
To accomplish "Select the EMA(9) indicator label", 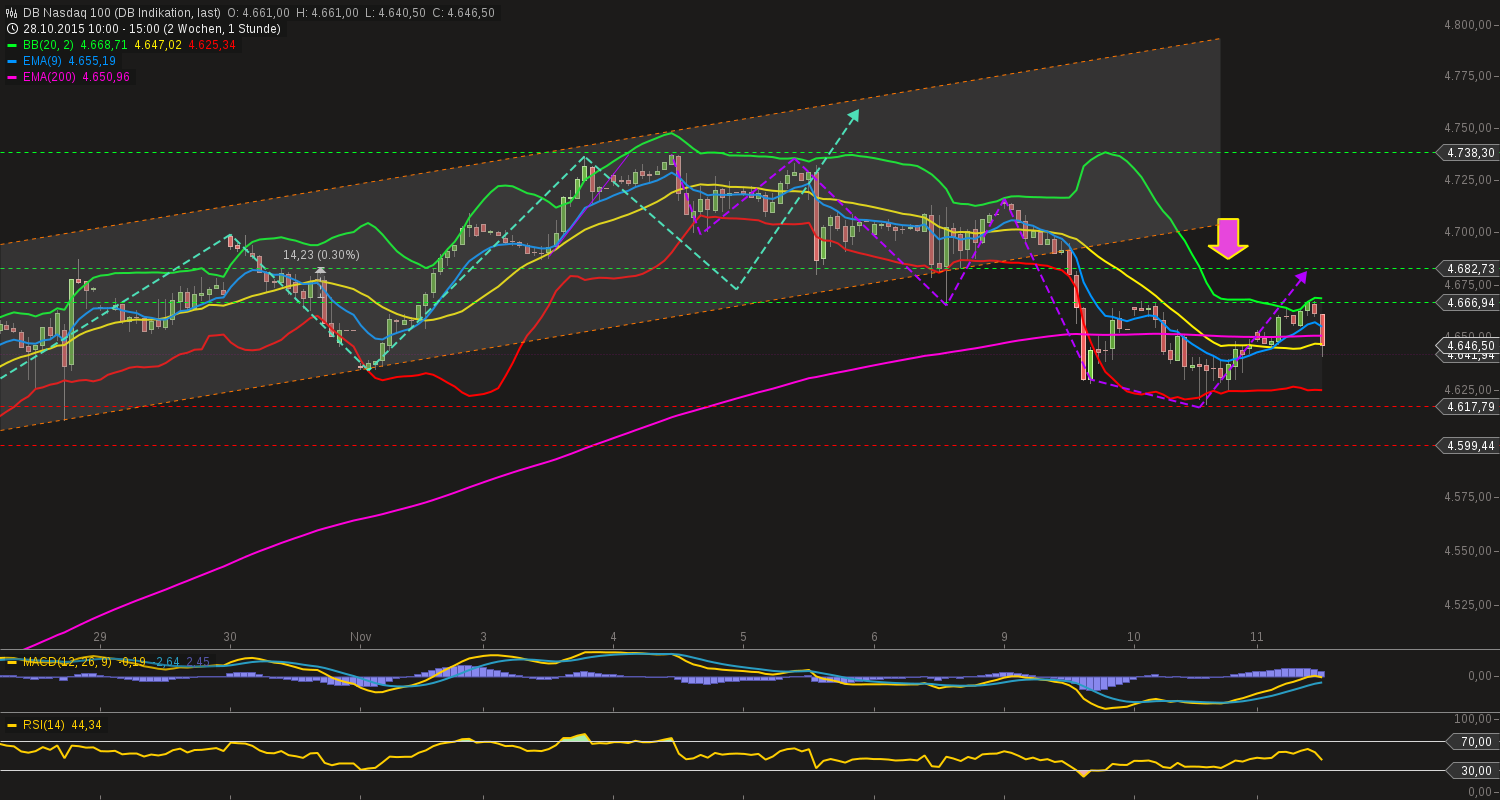I will 43,61.
